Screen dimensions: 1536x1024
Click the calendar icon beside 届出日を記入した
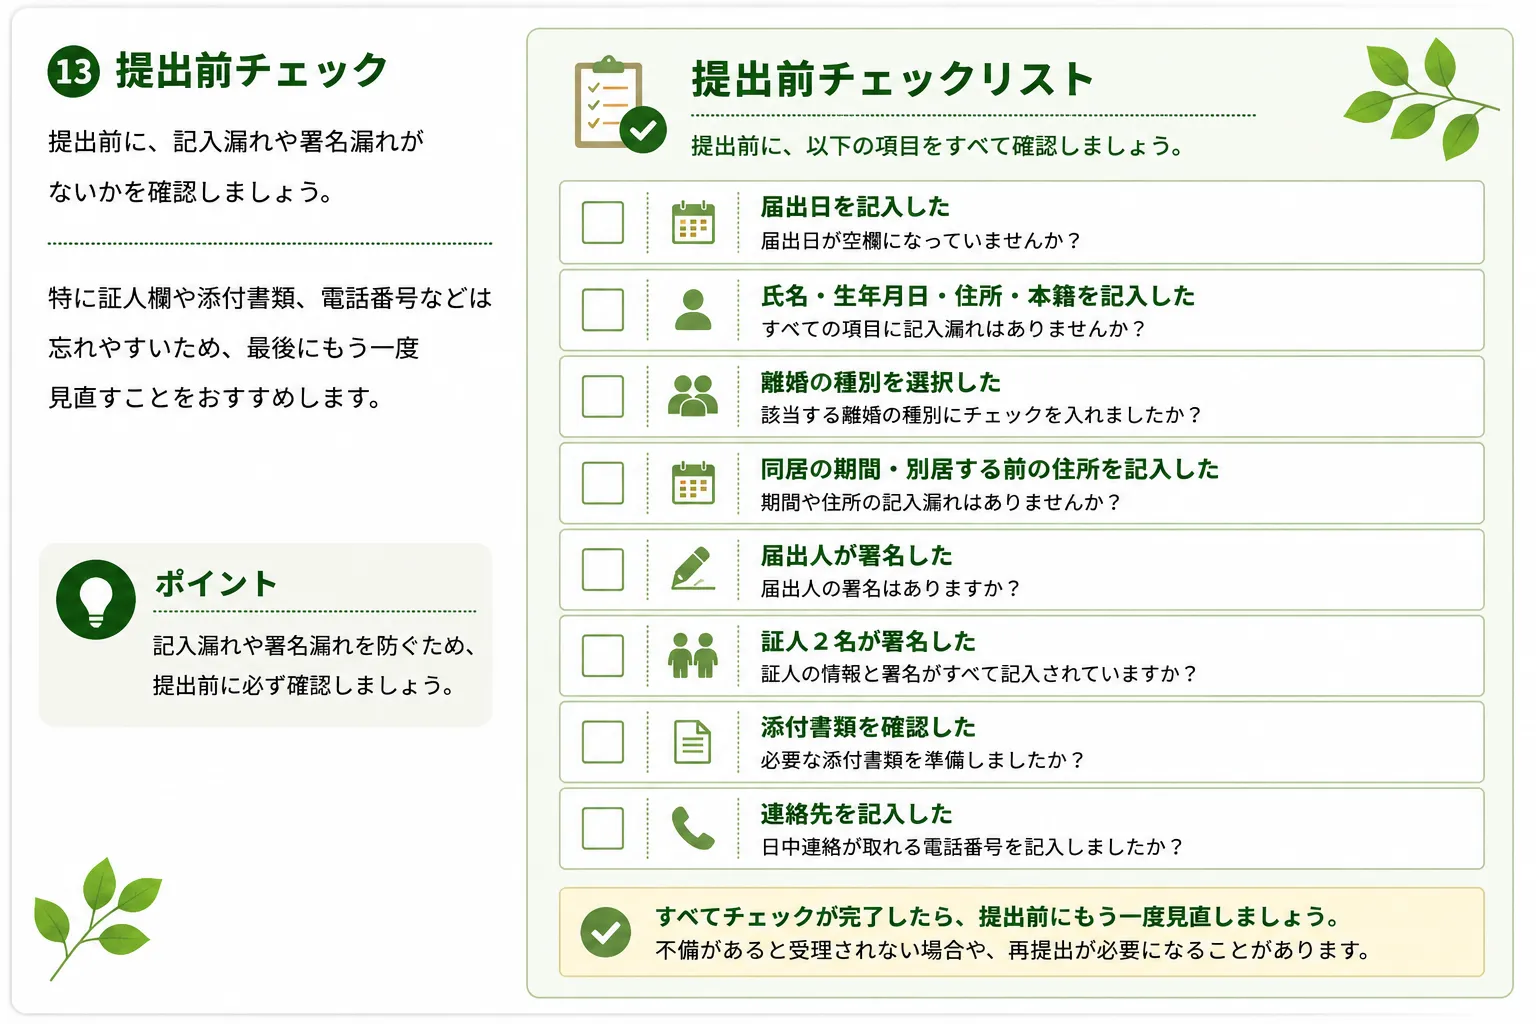point(693,222)
